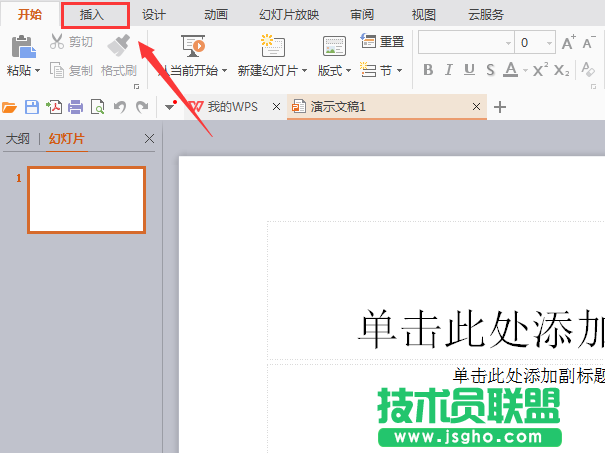The height and width of the screenshot is (453, 605).
Task: Open the 从当前开始 dropdown arrow
Action: coord(224,71)
